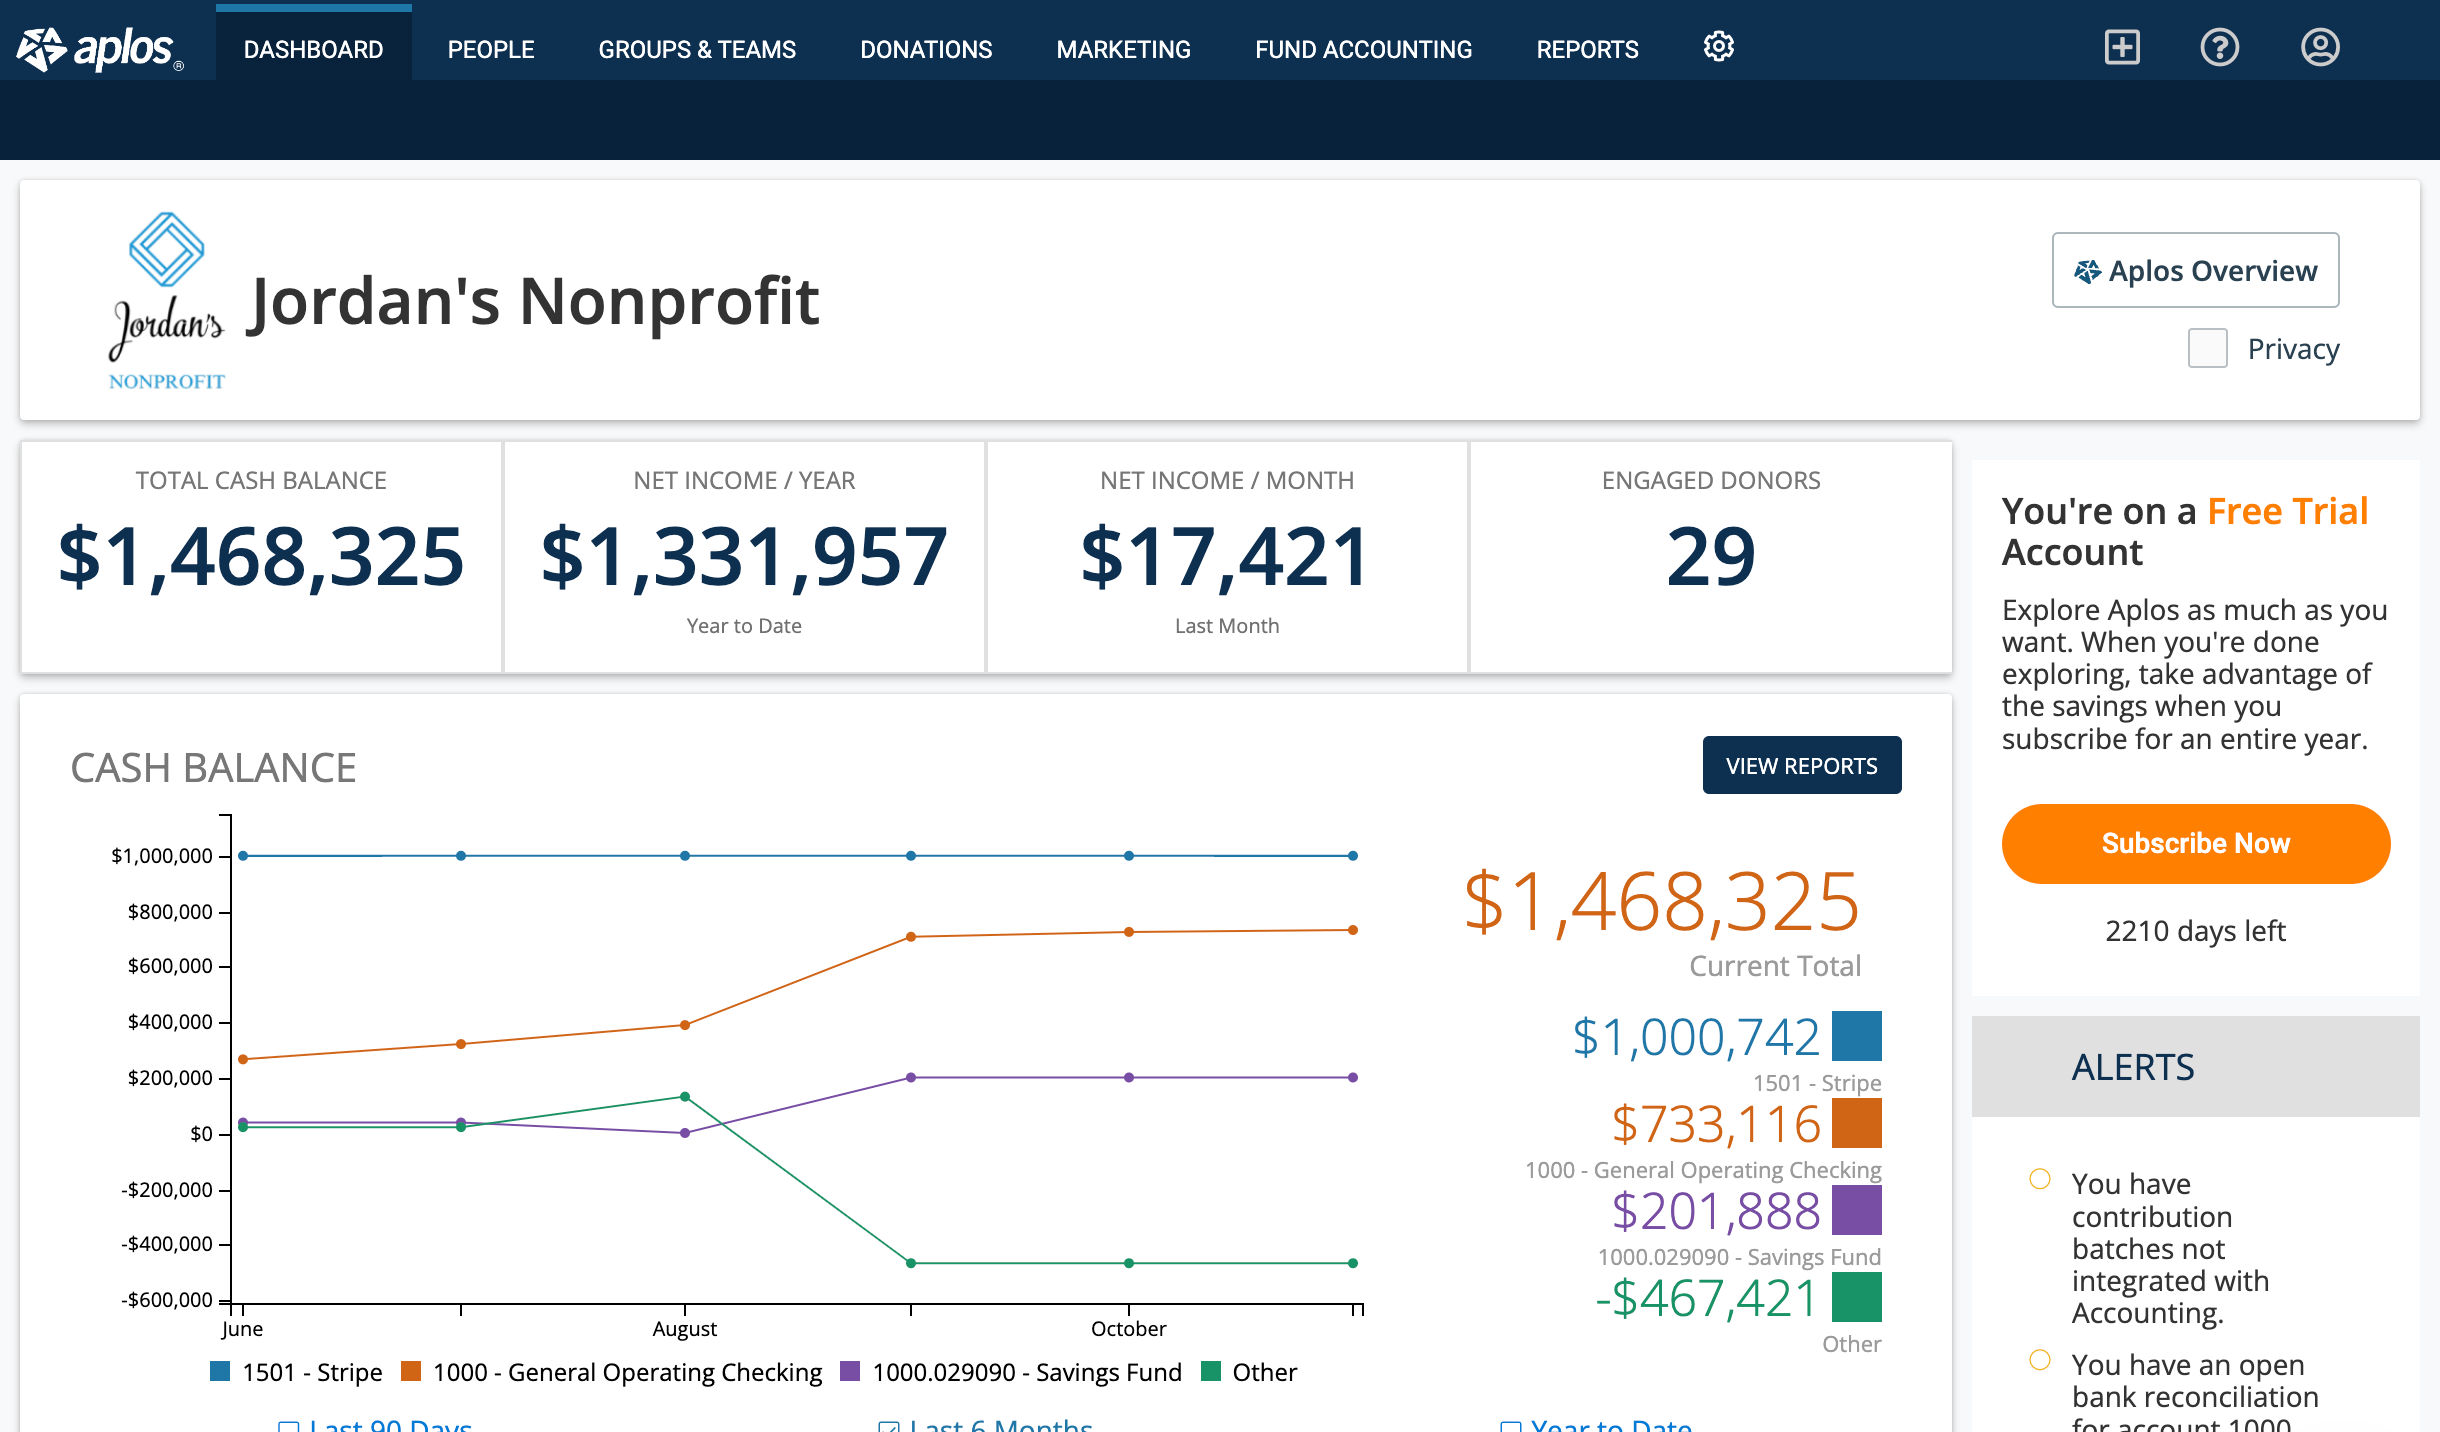The width and height of the screenshot is (2440, 1432).
Task: Click the first alert circle icon
Action: (x=2039, y=1179)
